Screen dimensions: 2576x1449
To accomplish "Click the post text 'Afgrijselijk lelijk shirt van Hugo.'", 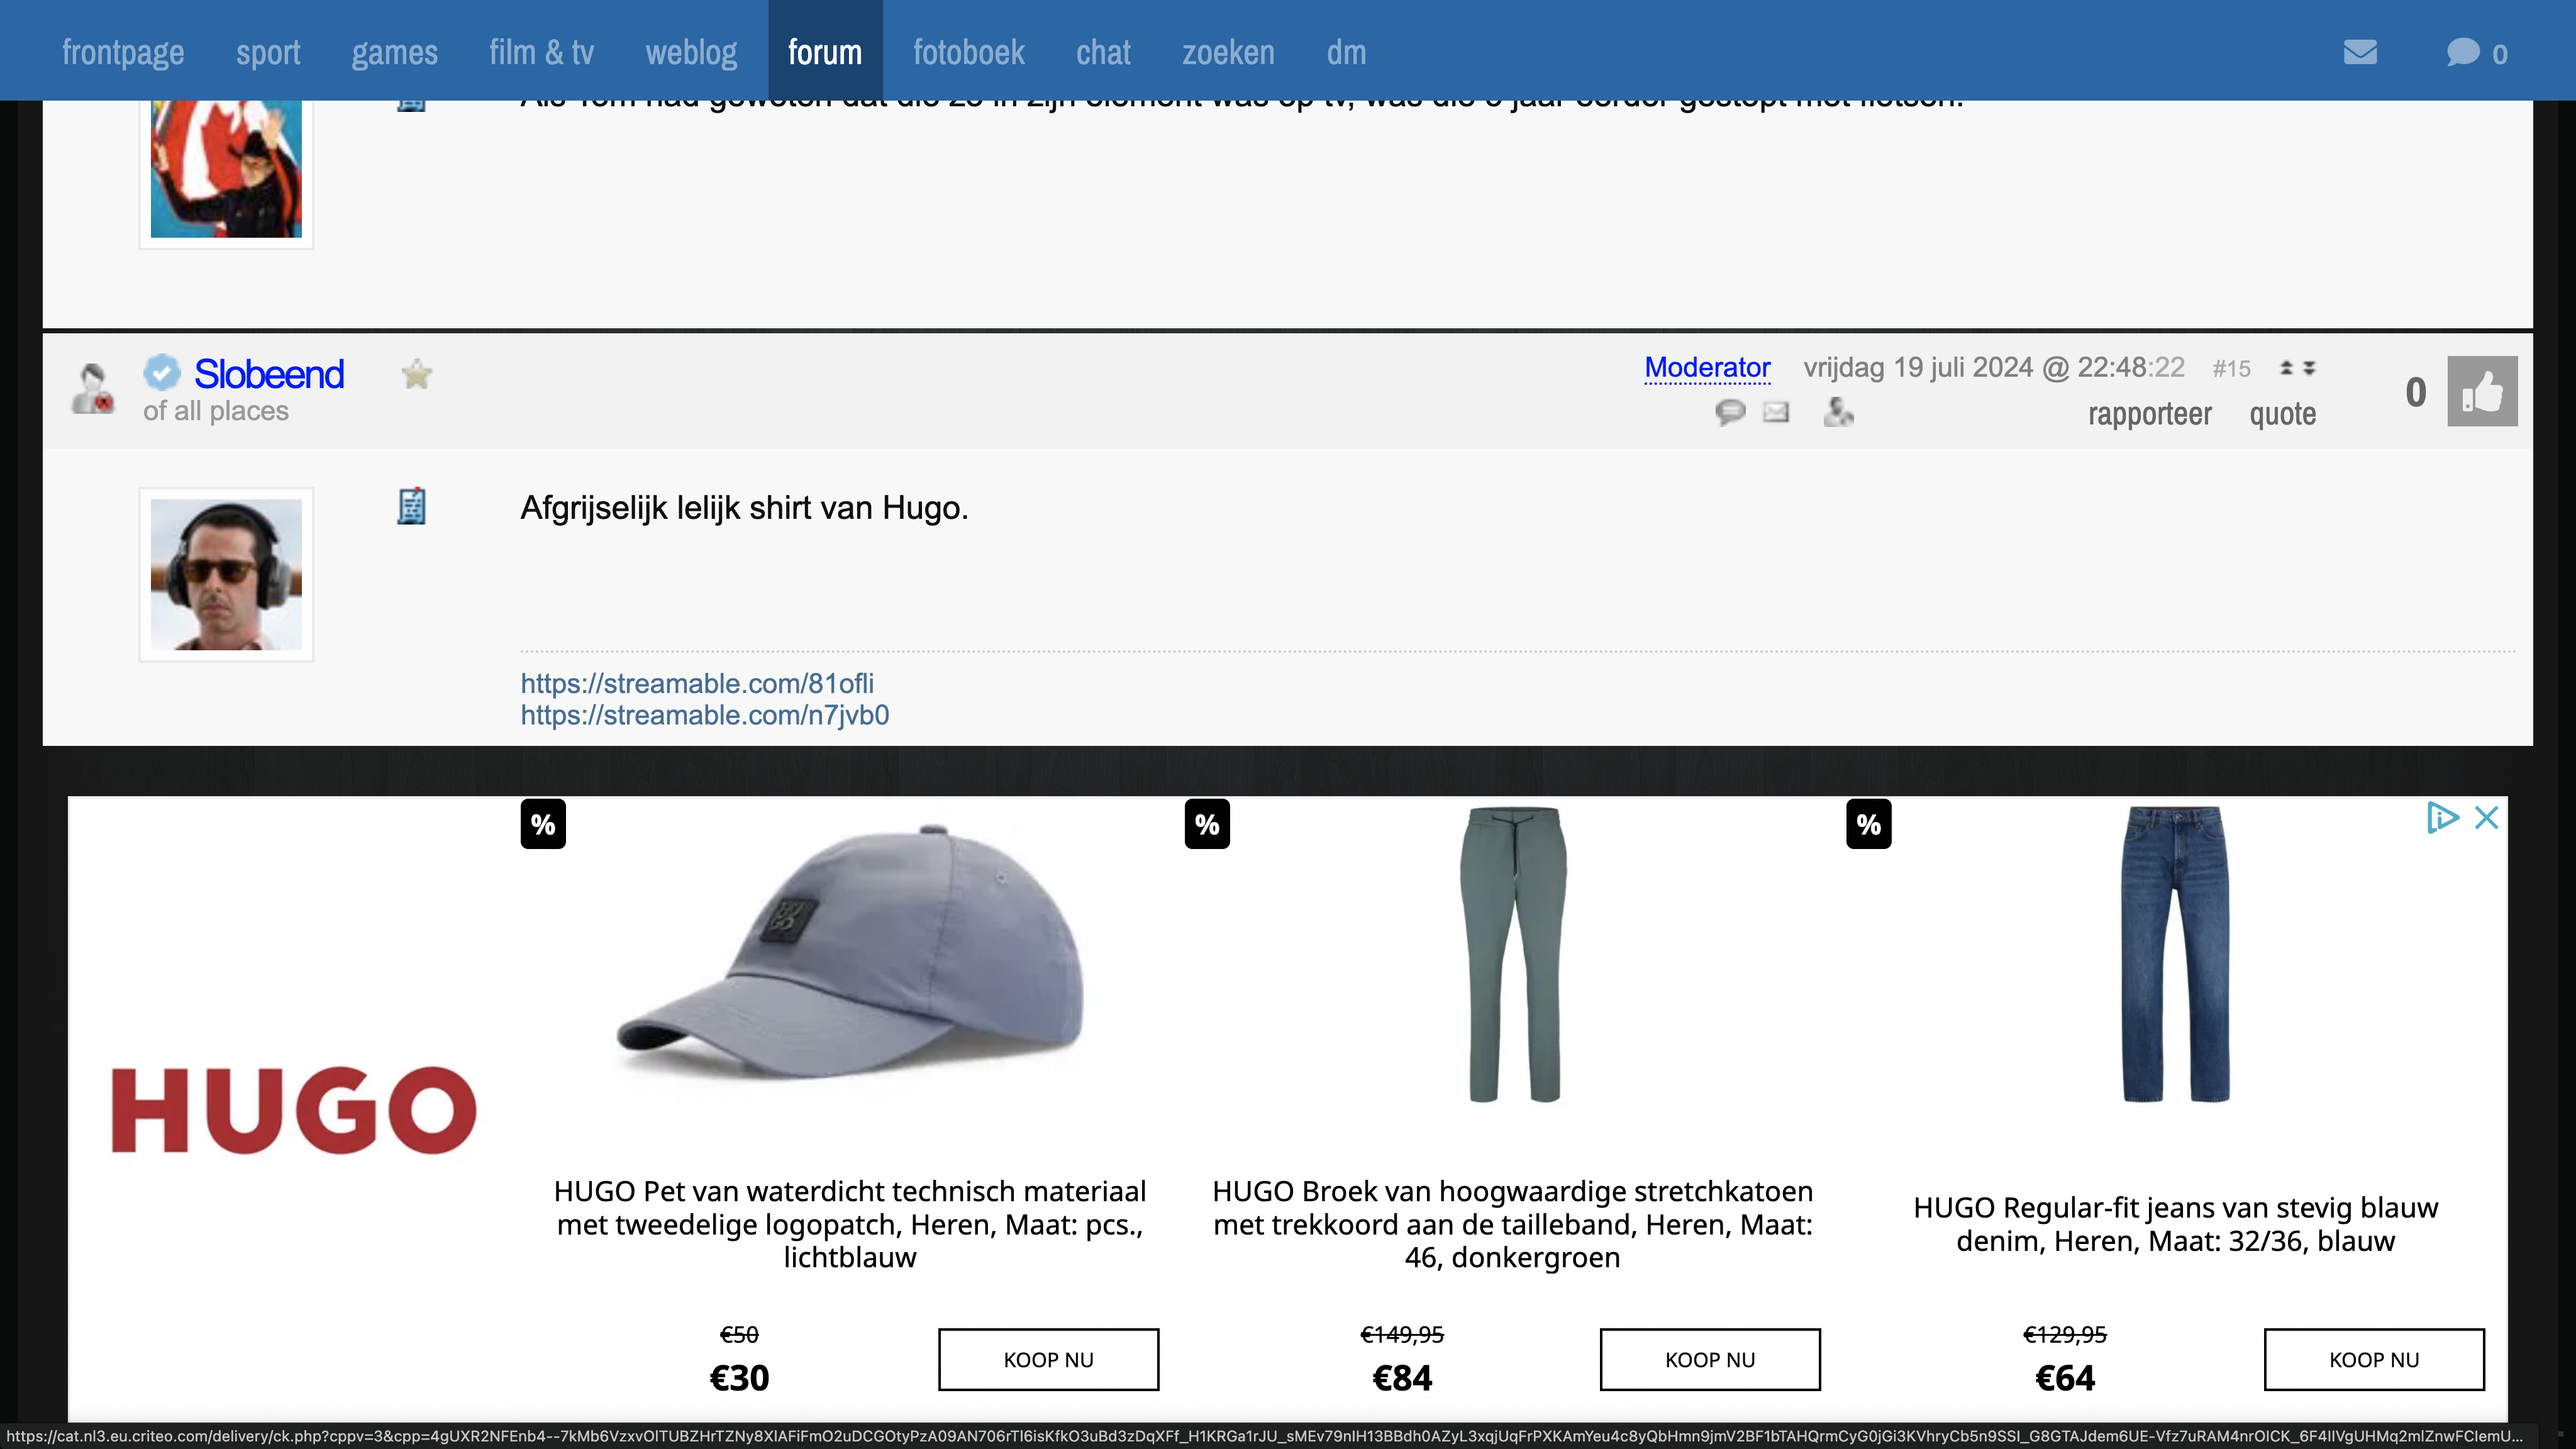I will 744,508.
